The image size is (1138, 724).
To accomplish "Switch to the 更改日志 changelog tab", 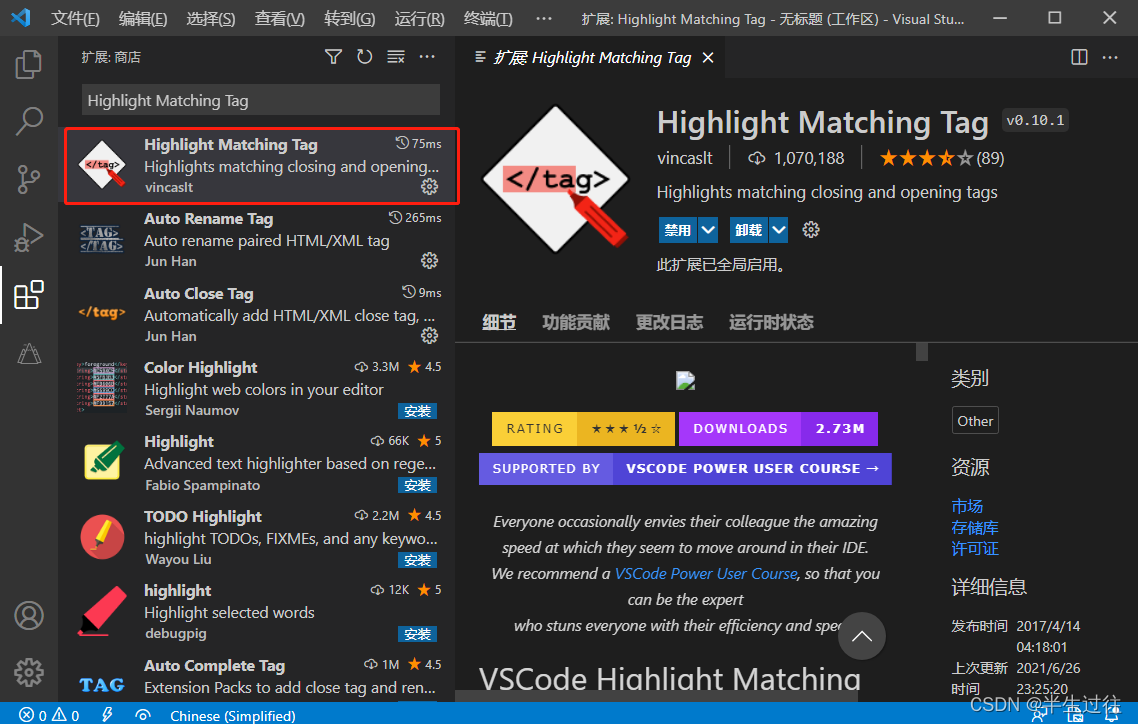I will click(x=669, y=322).
